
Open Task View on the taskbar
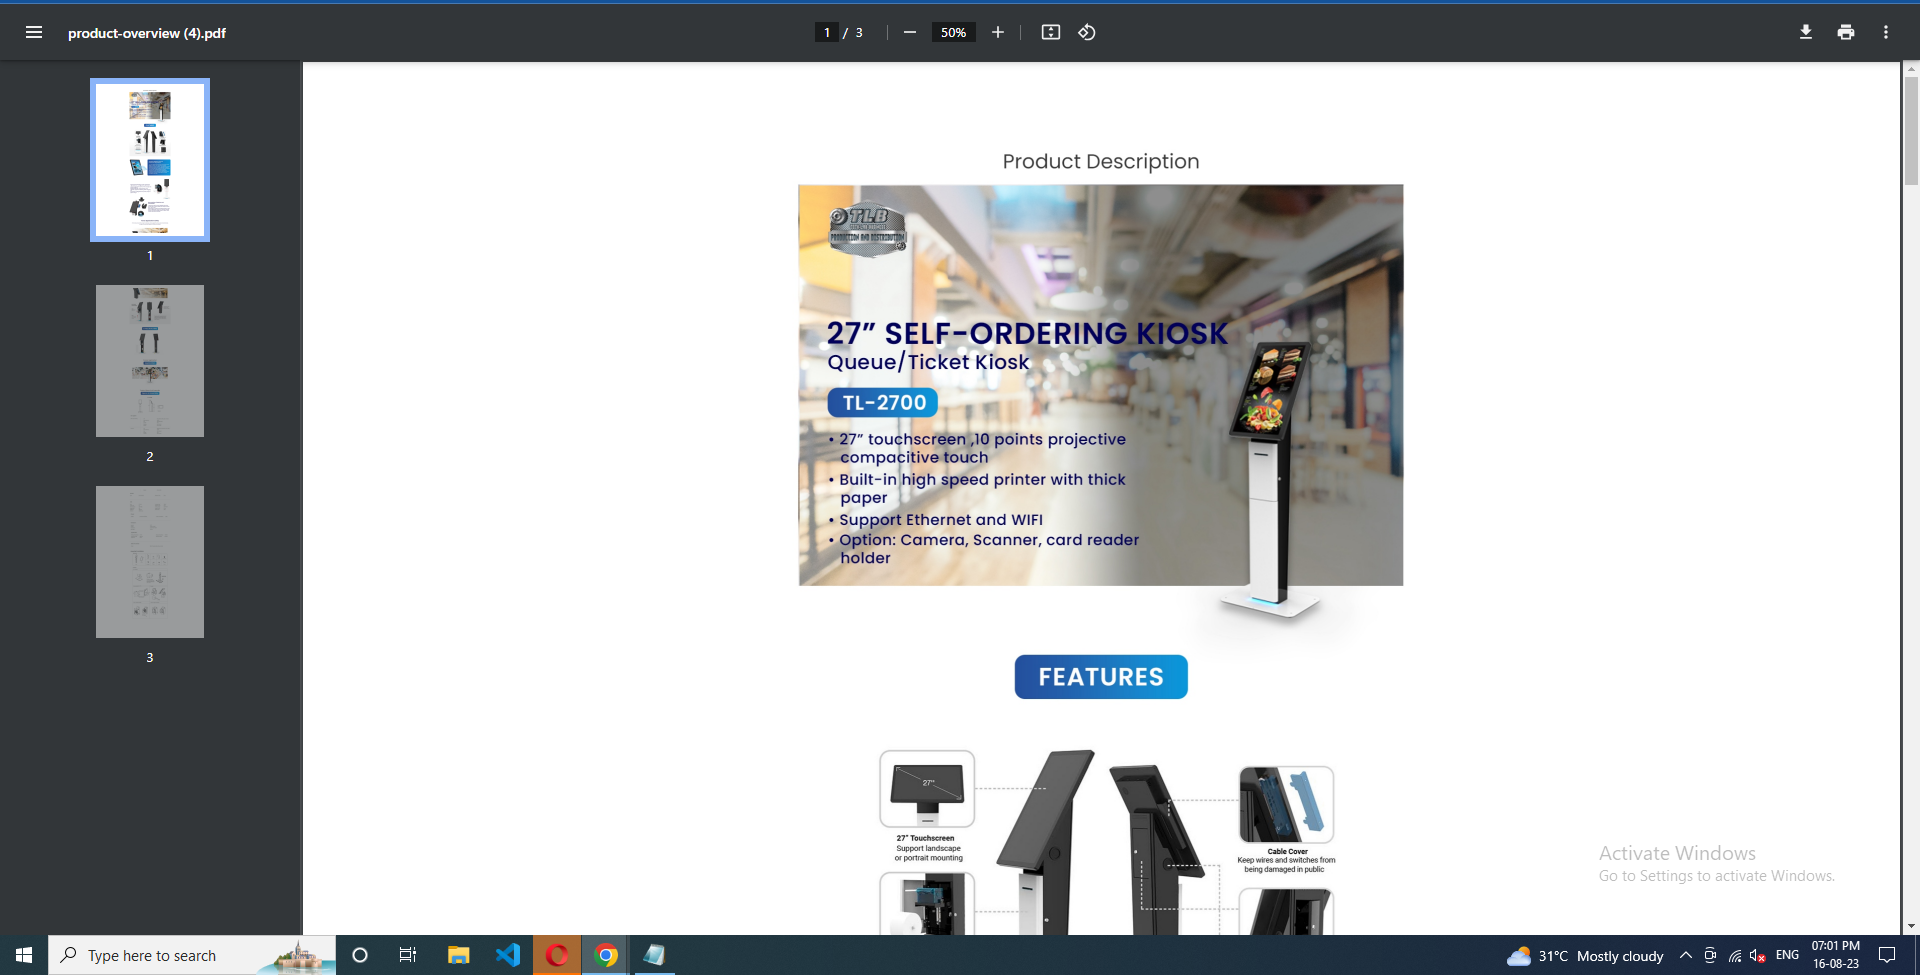pyautogui.click(x=408, y=955)
